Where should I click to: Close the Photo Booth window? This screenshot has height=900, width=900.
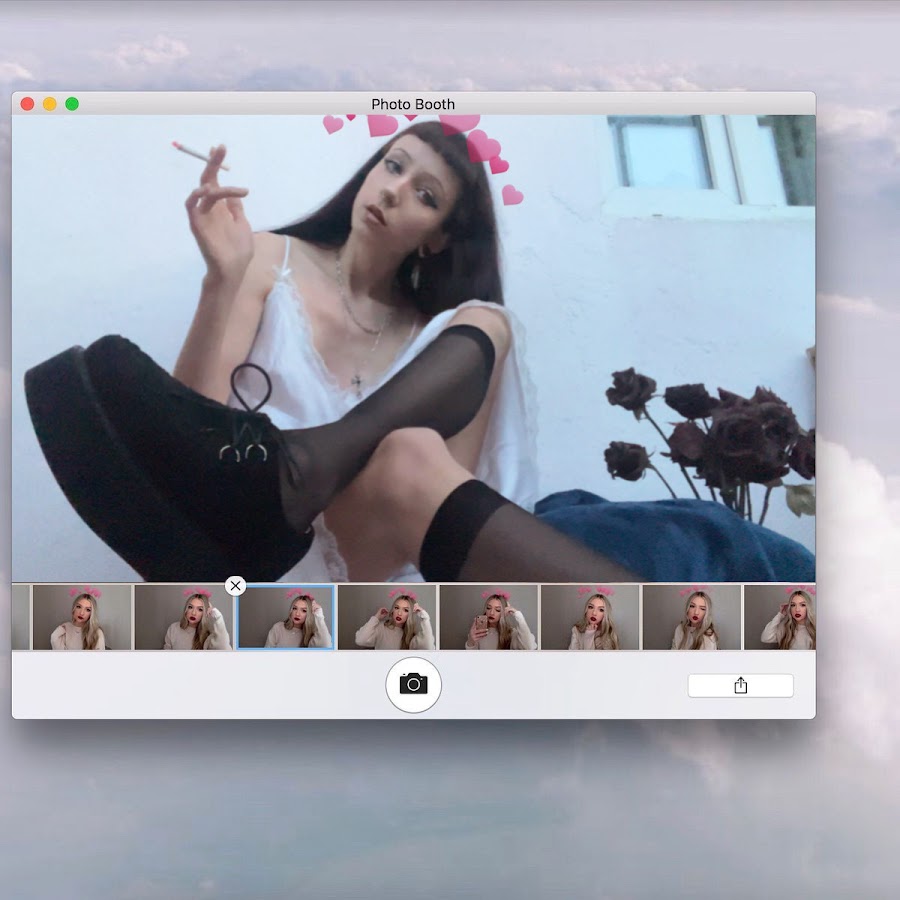pos(27,104)
